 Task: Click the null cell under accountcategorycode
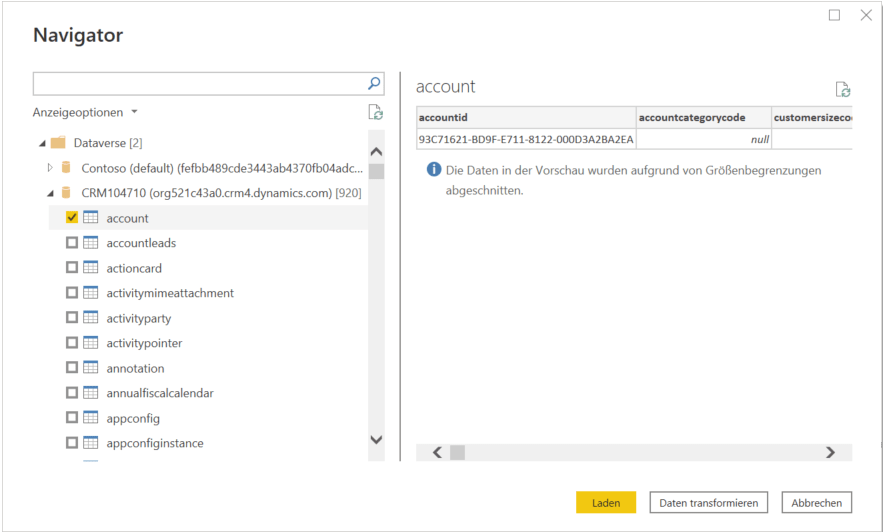coord(703,139)
